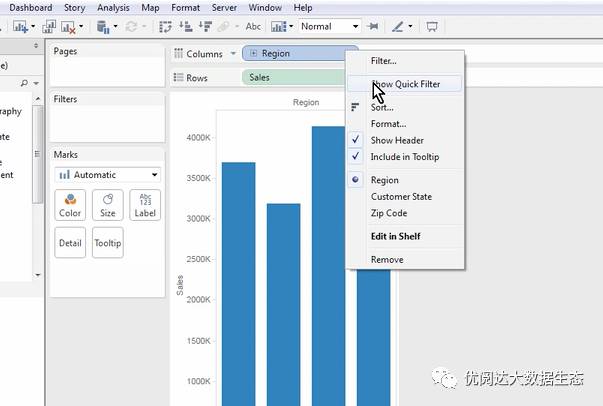Select the Customer State radio option

(401, 197)
